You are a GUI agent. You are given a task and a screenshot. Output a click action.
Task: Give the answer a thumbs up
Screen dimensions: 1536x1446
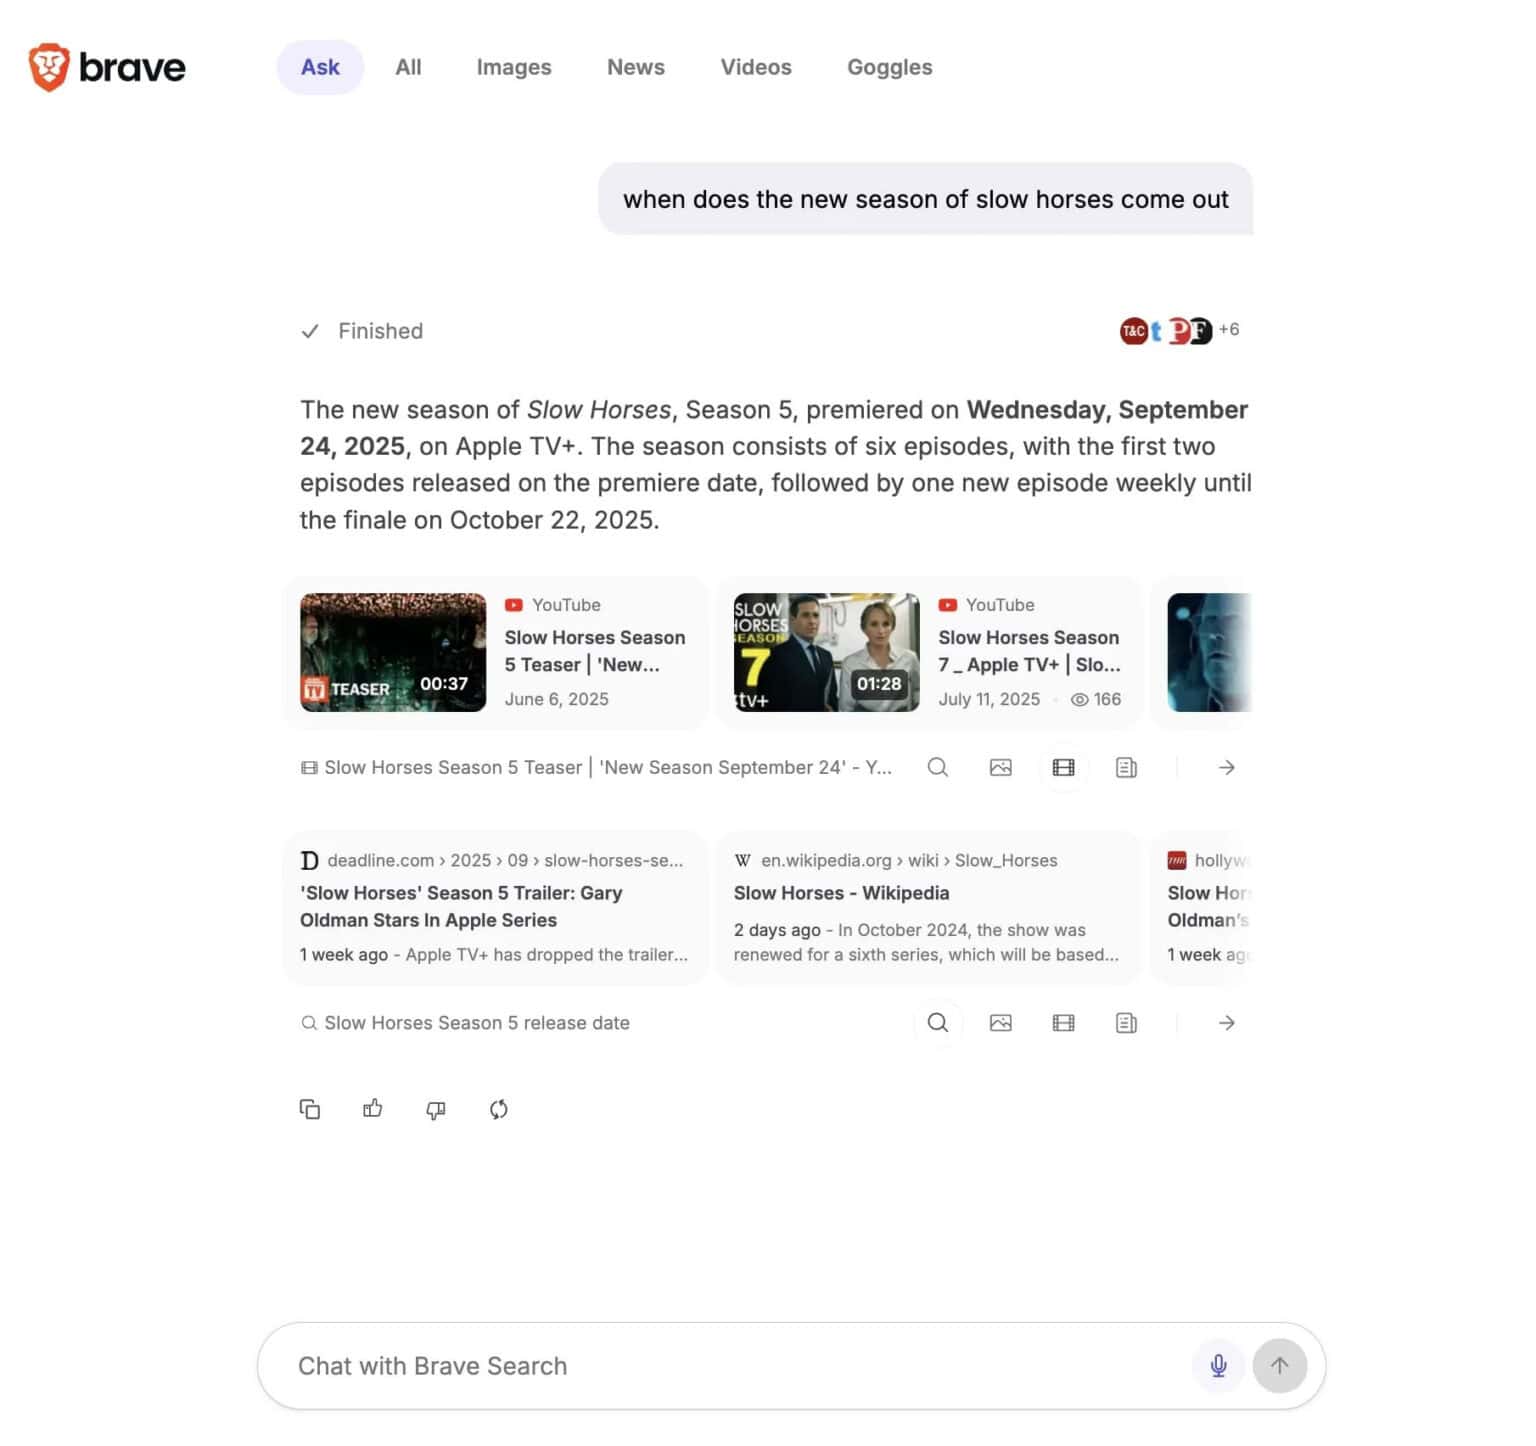(x=372, y=1109)
